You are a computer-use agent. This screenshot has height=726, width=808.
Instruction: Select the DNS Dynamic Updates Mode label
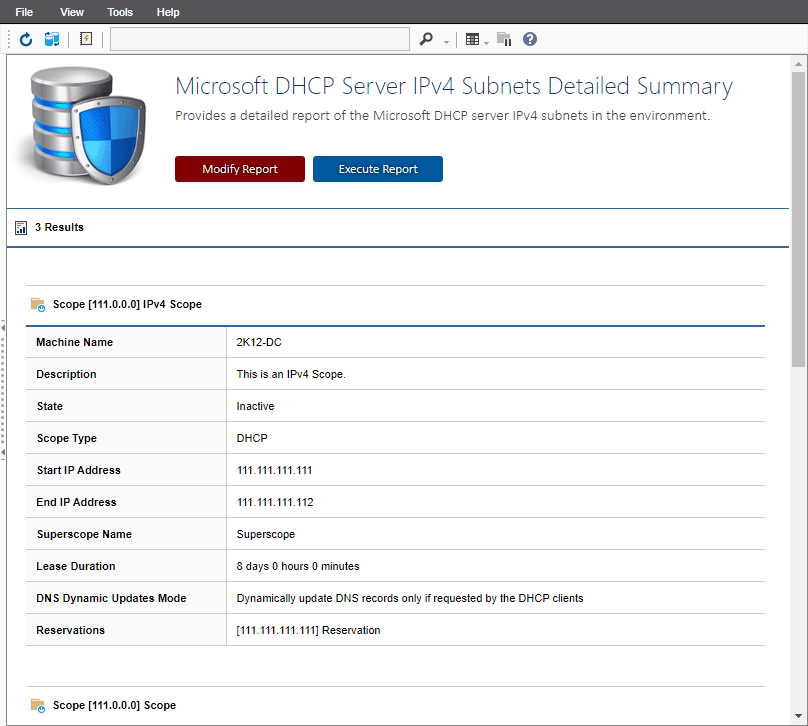tap(111, 598)
